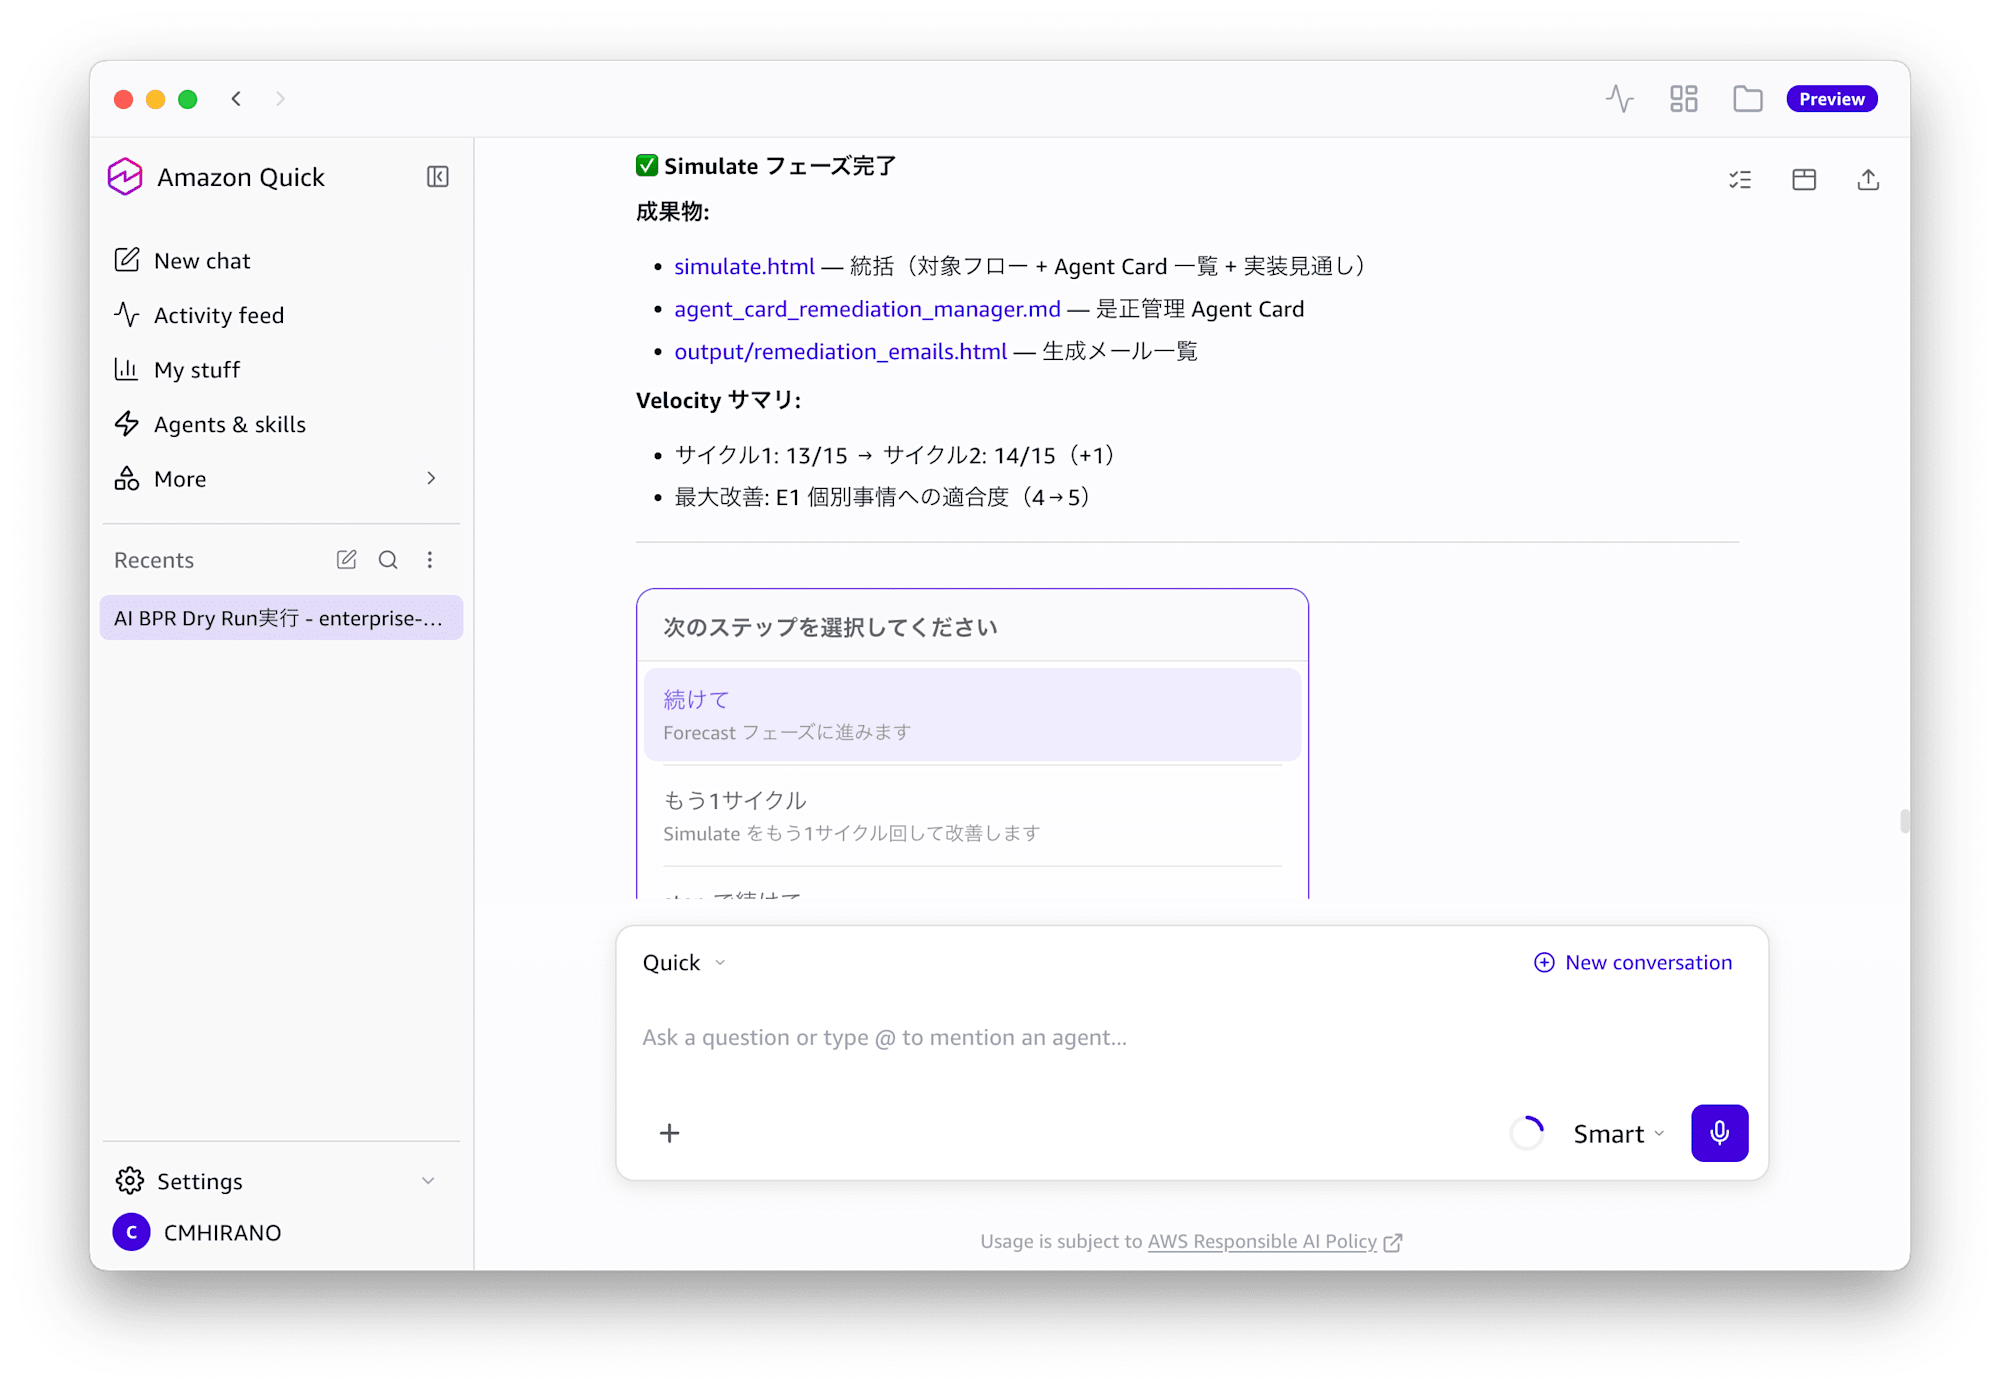Click the Recents heading
The height and width of the screenshot is (1389, 2000).
154,560
